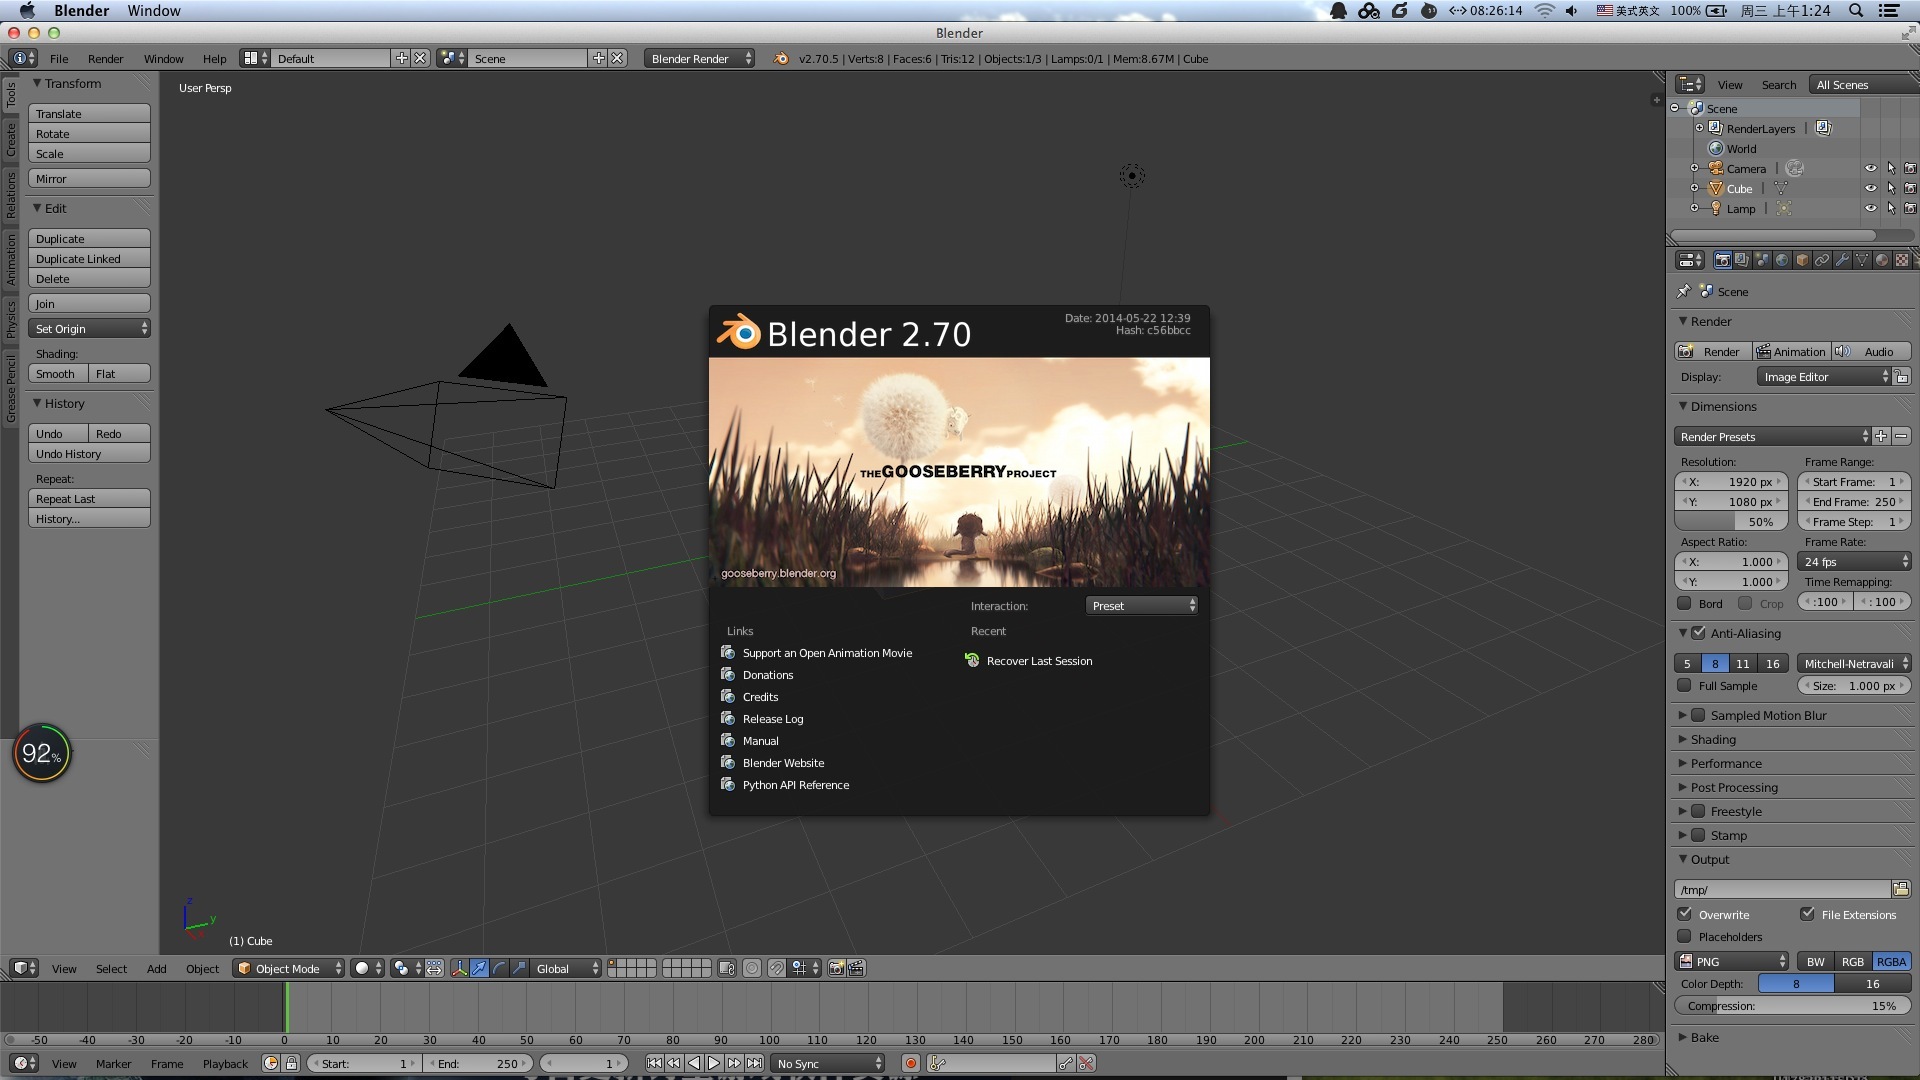This screenshot has height=1080, width=1920.
Task: Enable the Full Sample checkbox
Action: (1685, 686)
